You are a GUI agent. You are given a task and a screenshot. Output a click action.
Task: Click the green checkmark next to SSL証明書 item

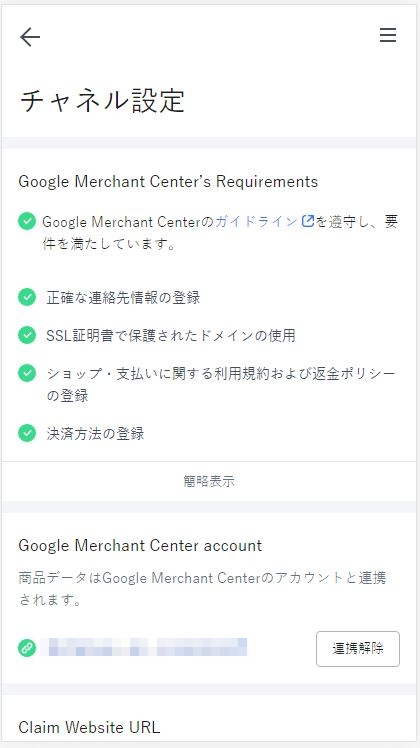pyautogui.click(x=27, y=335)
